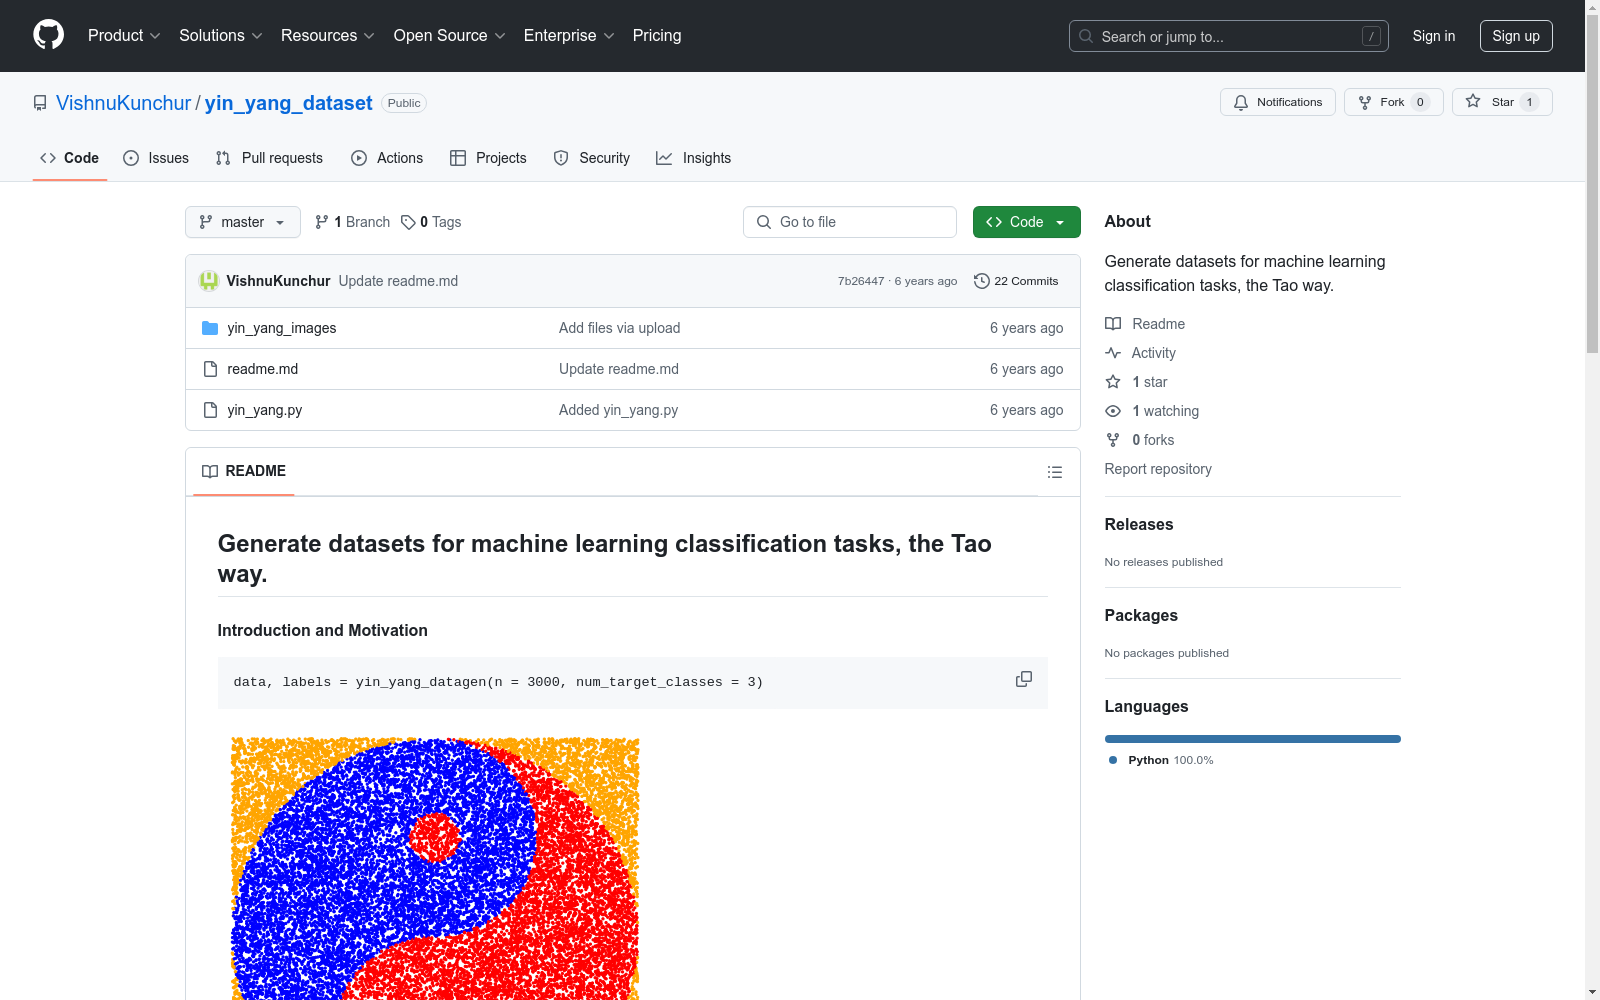Open the Pricing page

[657, 35]
